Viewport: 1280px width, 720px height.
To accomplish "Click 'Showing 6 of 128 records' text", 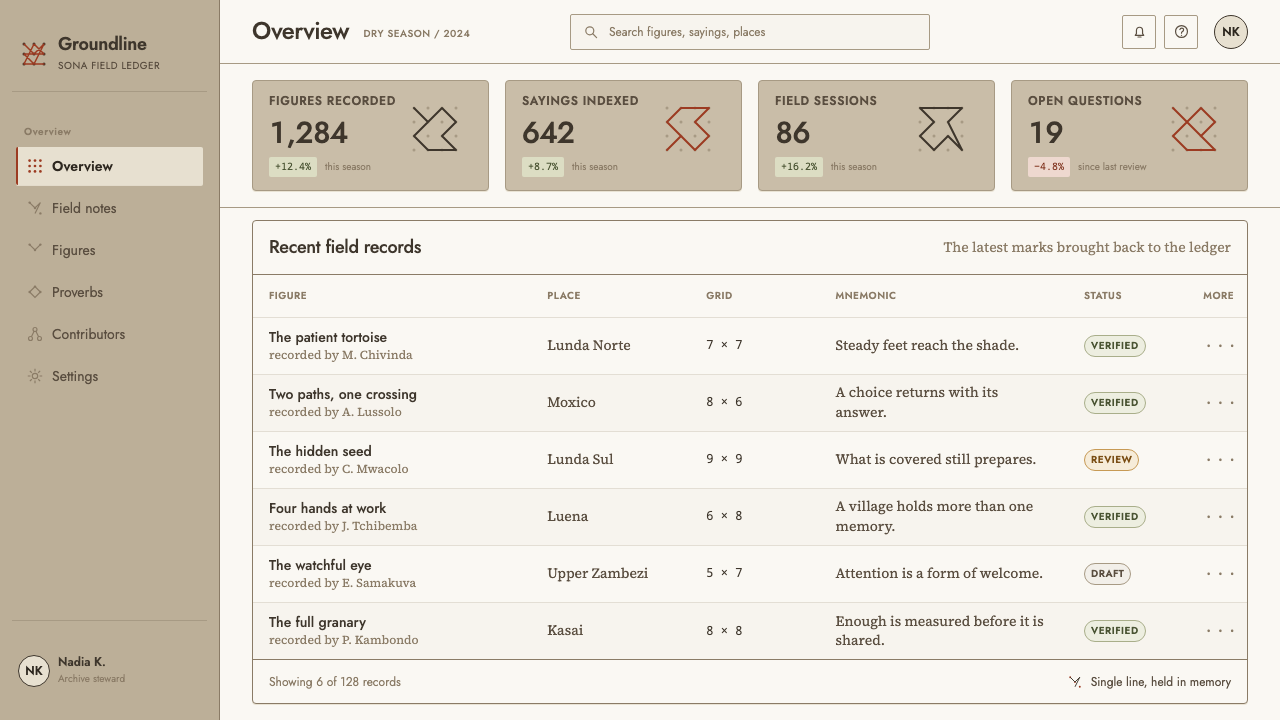I will point(335,682).
